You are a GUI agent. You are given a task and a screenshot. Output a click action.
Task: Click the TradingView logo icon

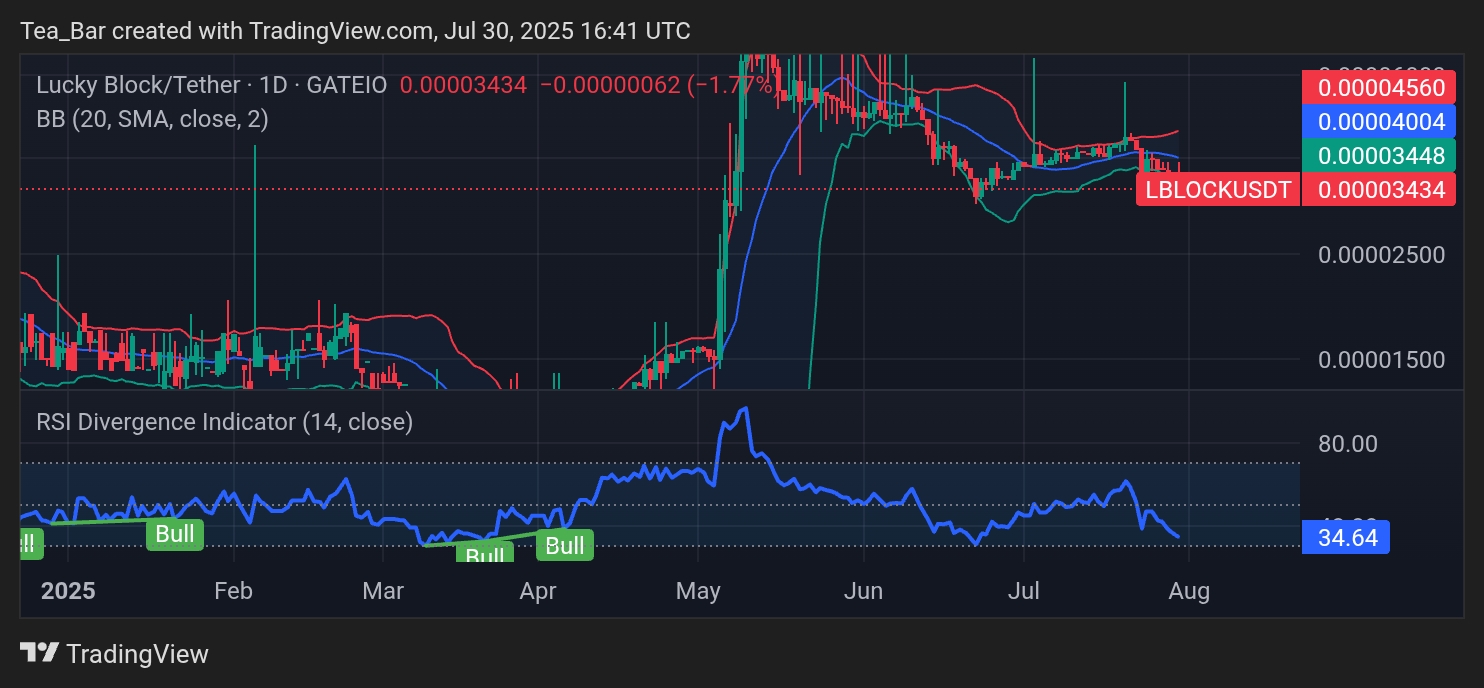(39, 653)
